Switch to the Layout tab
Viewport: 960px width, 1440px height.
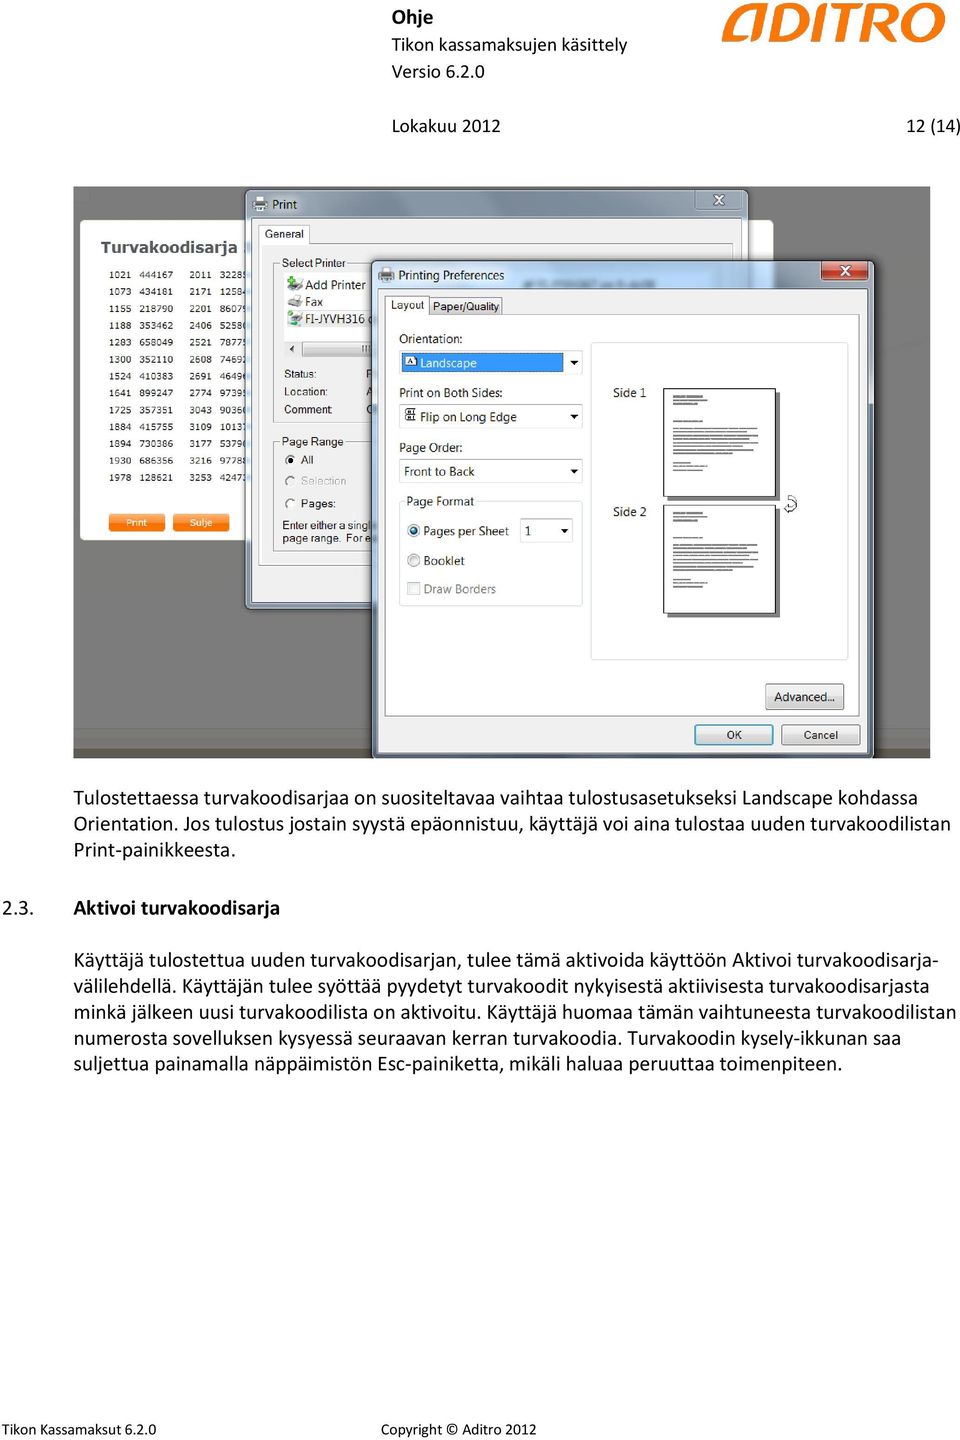pyautogui.click(x=407, y=305)
